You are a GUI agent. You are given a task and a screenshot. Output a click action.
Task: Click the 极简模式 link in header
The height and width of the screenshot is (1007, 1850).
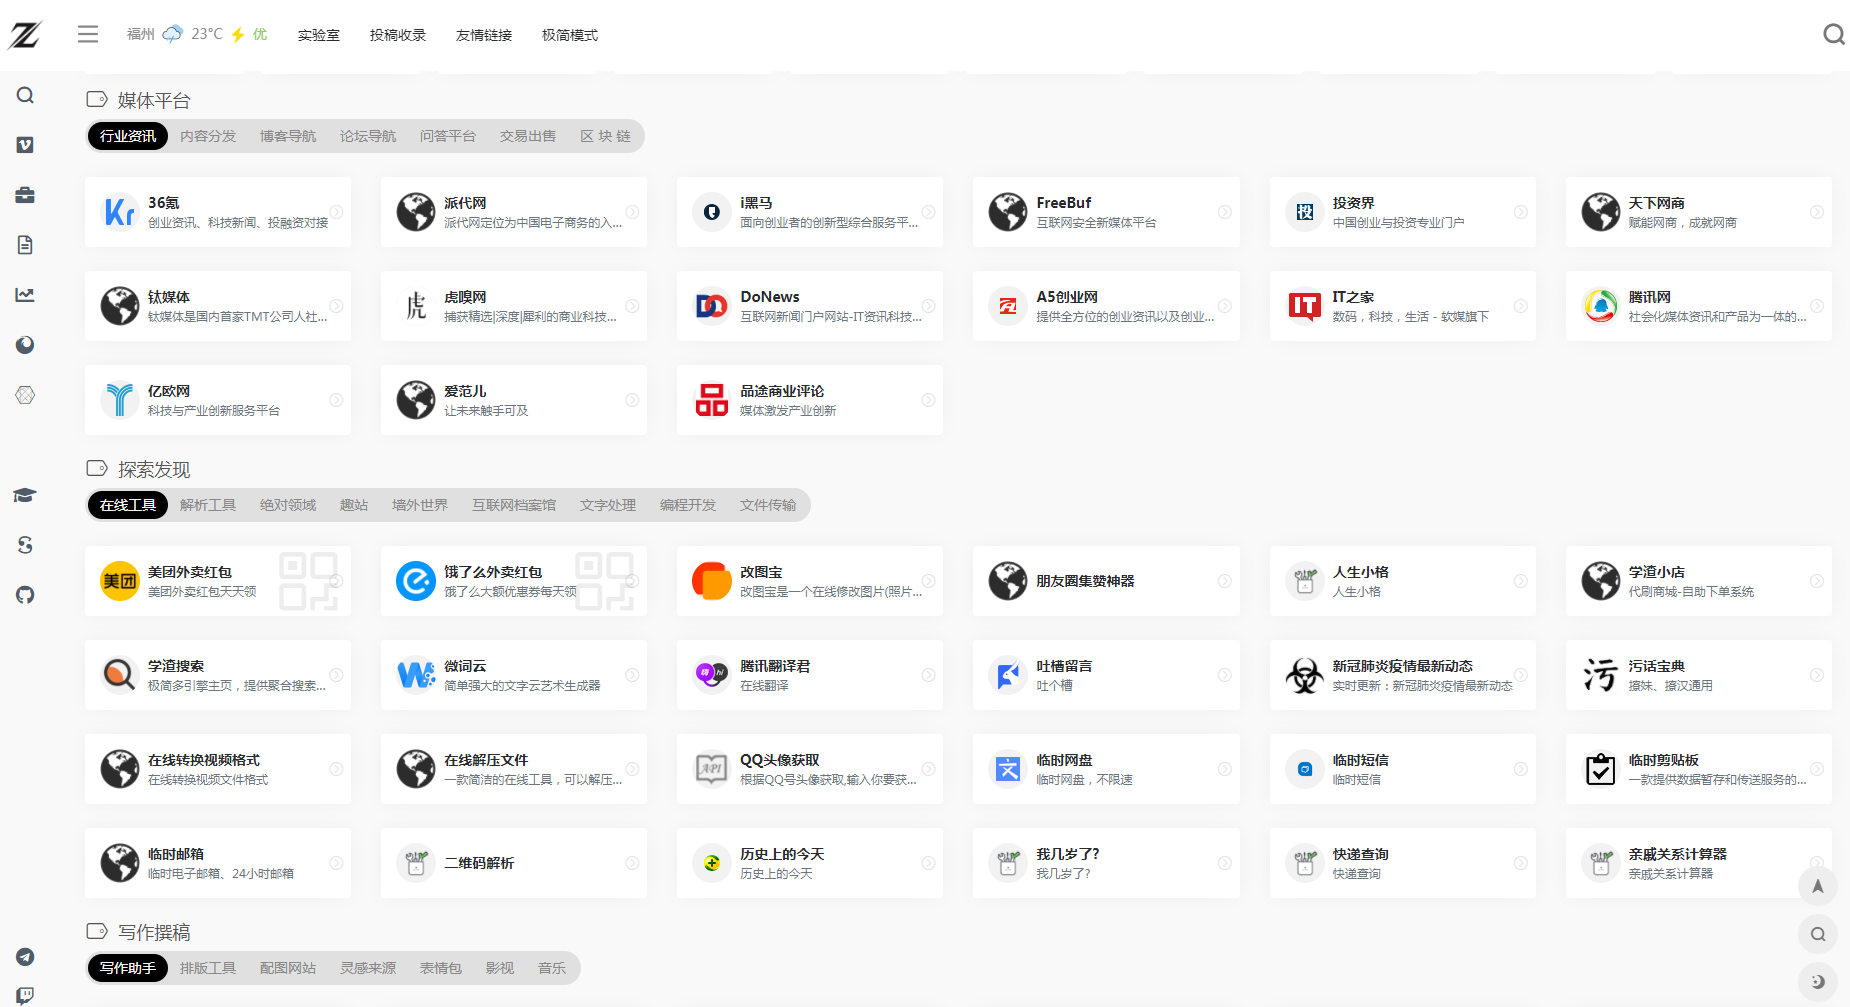[570, 35]
